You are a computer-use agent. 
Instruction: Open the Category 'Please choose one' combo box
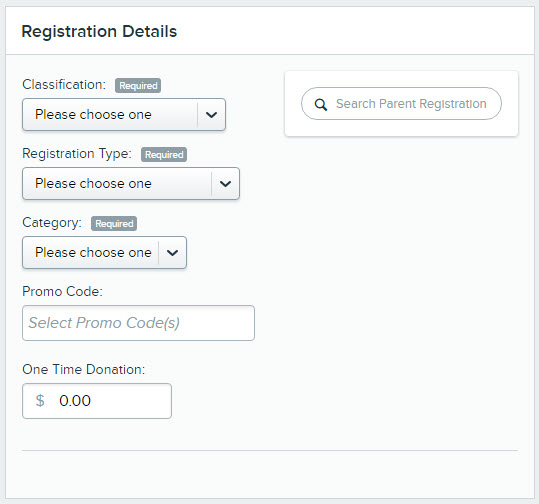pyautogui.click(x=104, y=253)
